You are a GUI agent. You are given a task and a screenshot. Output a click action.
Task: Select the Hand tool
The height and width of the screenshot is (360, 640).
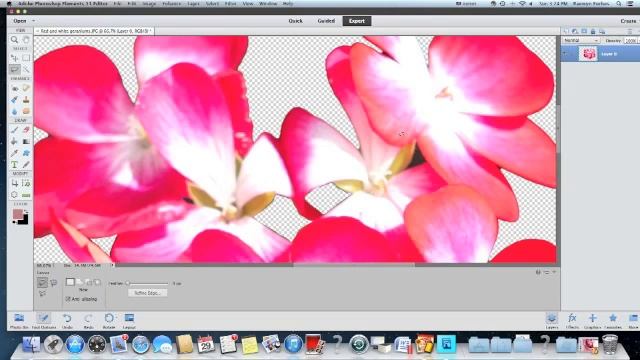pos(26,40)
